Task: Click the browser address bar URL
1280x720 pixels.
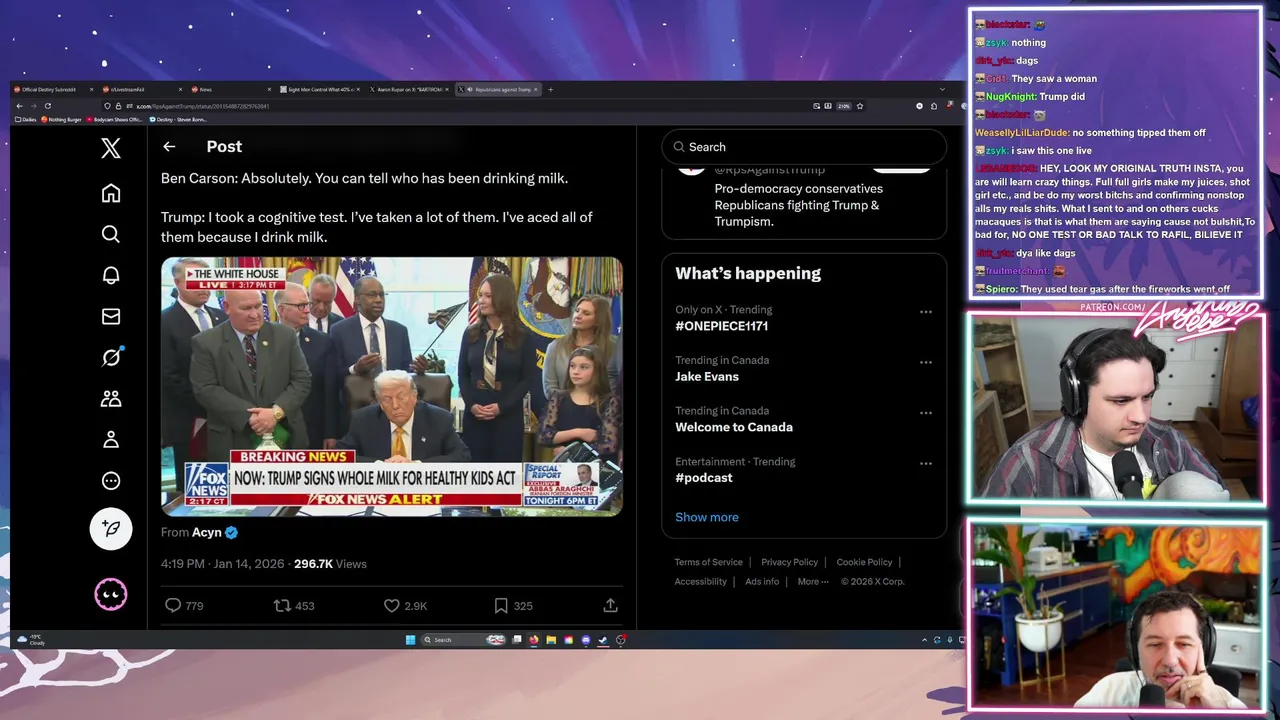Action: coord(205,106)
